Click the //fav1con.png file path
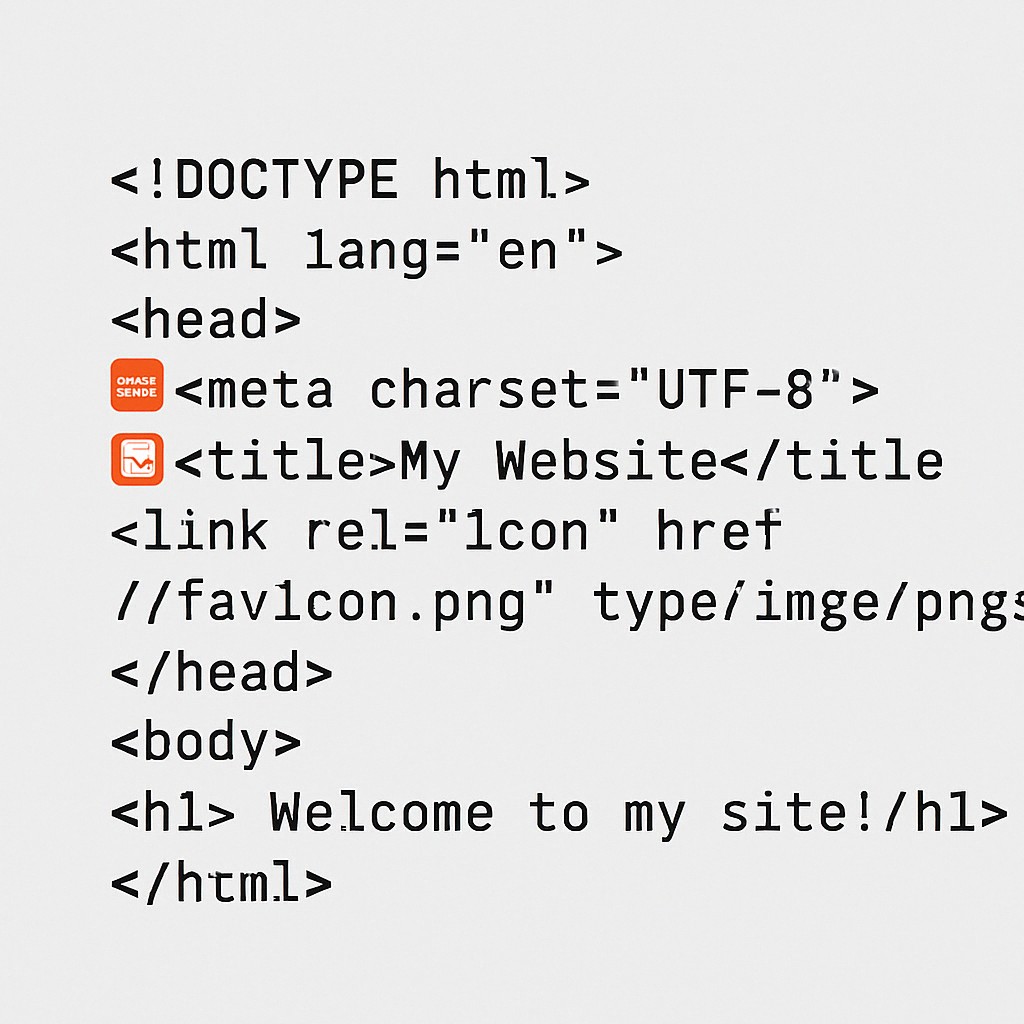Screen dimensions: 1024x1024 click(334, 603)
